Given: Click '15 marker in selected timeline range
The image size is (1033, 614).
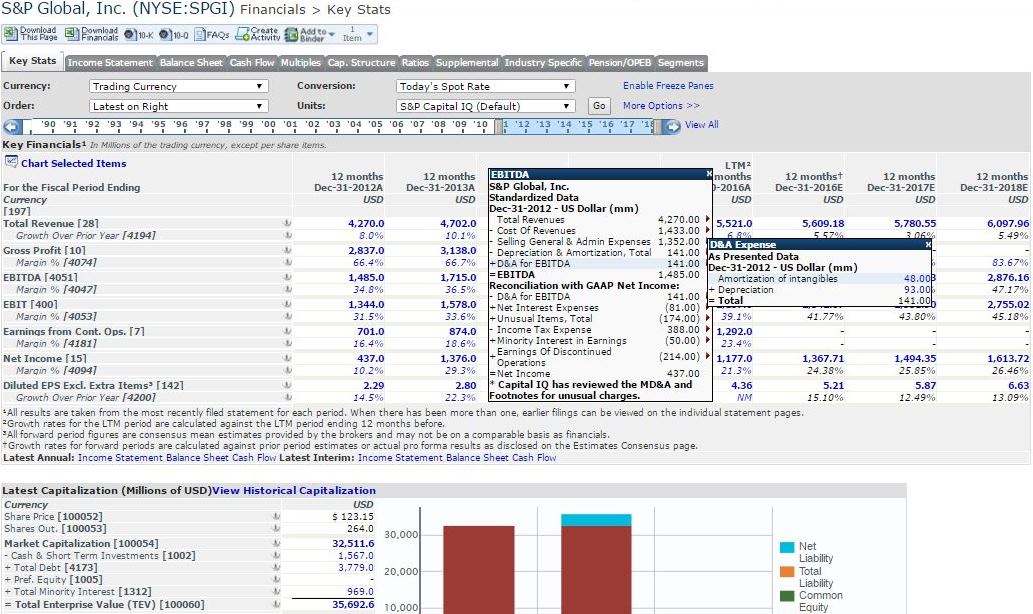Looking at the screenshot, I should (x=585, y=125).
